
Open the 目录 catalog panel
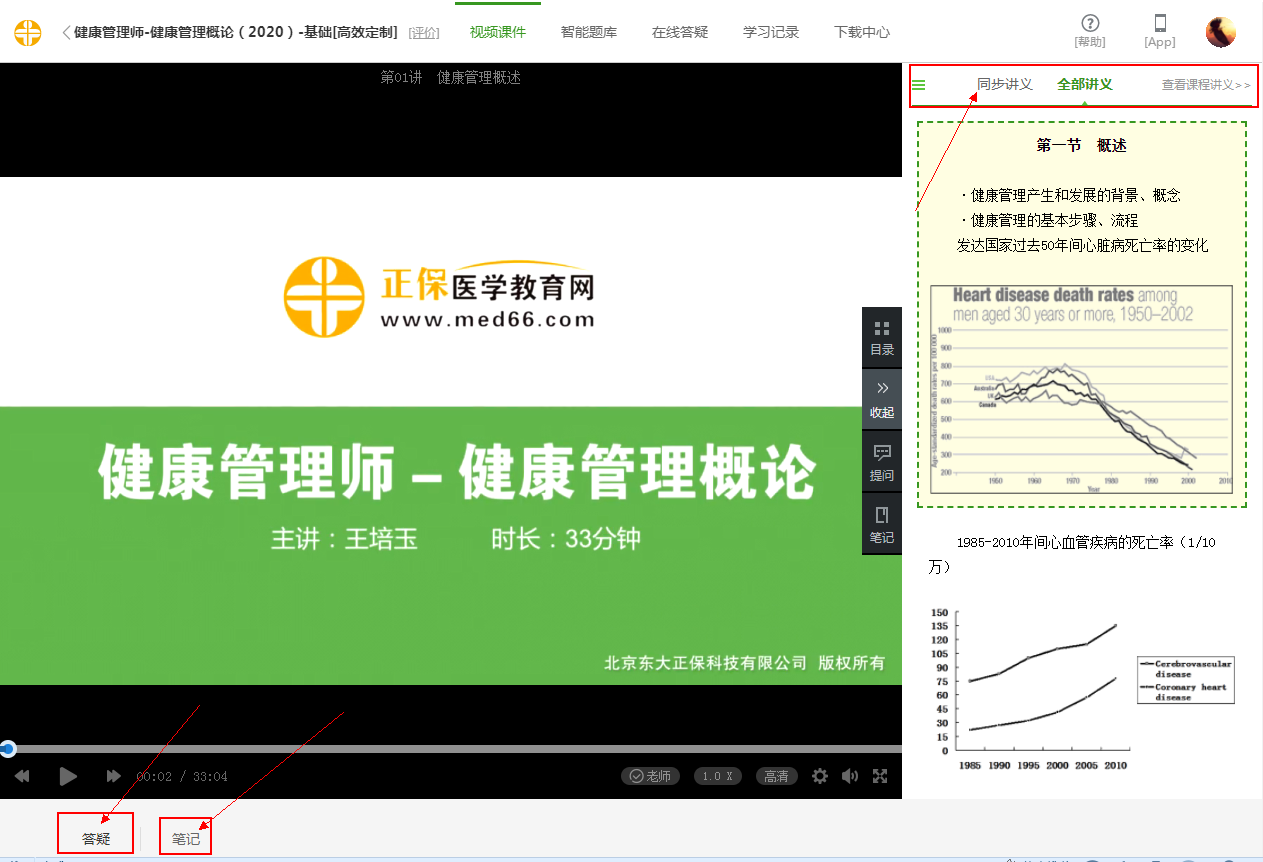pos(881,338)
